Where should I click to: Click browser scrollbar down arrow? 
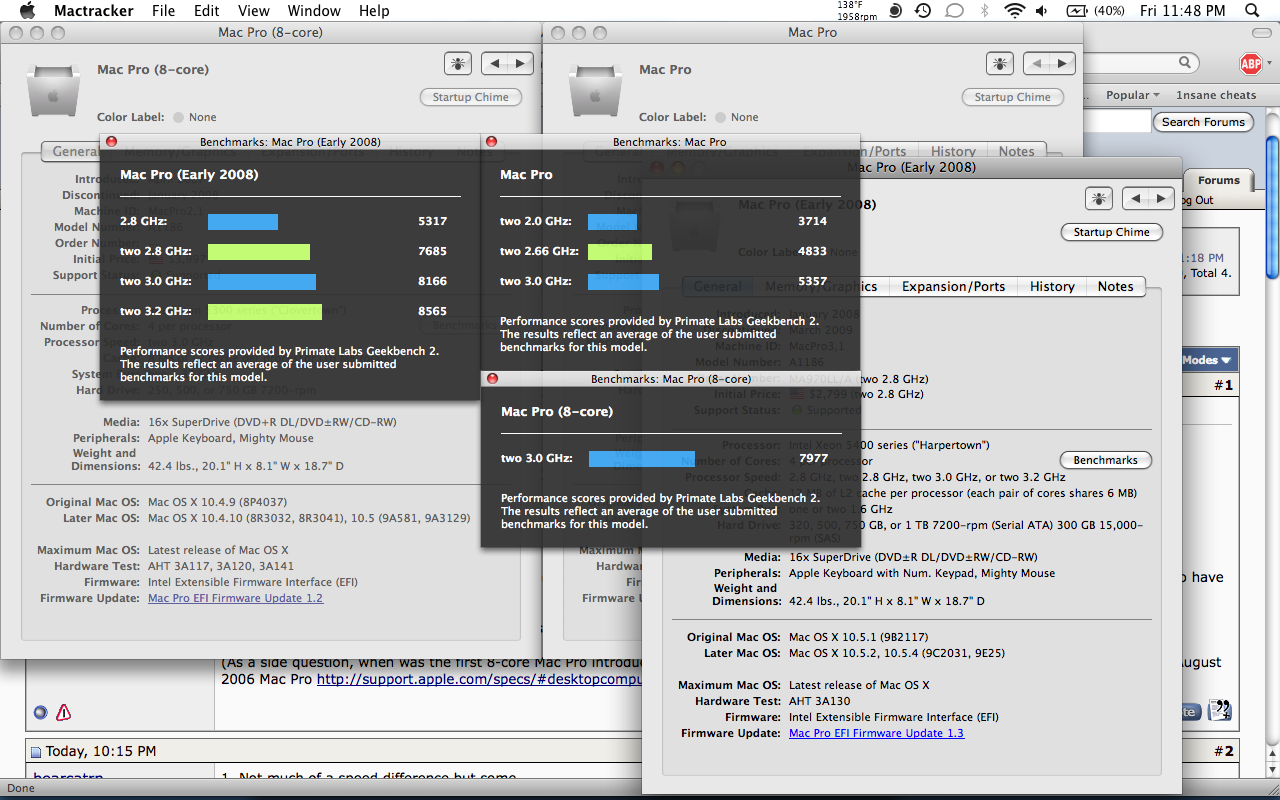[x=1272, y=772]
